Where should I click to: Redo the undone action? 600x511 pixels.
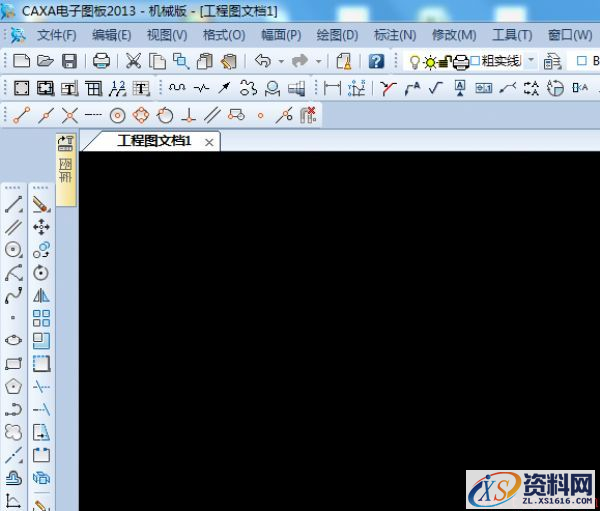[300, 60]
